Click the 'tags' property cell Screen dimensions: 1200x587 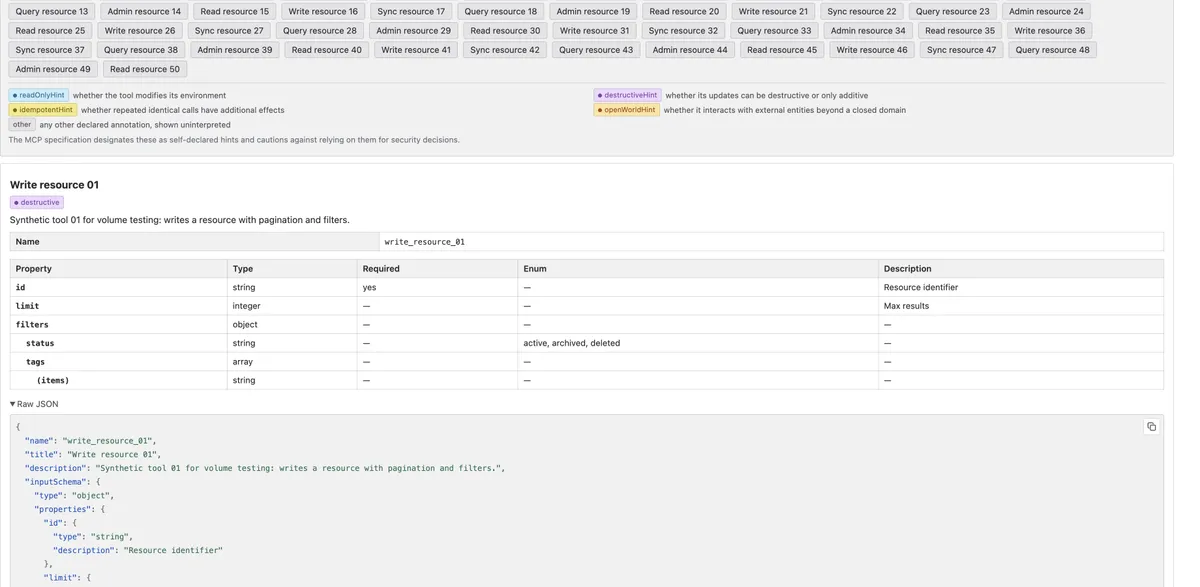click(119, 362)
